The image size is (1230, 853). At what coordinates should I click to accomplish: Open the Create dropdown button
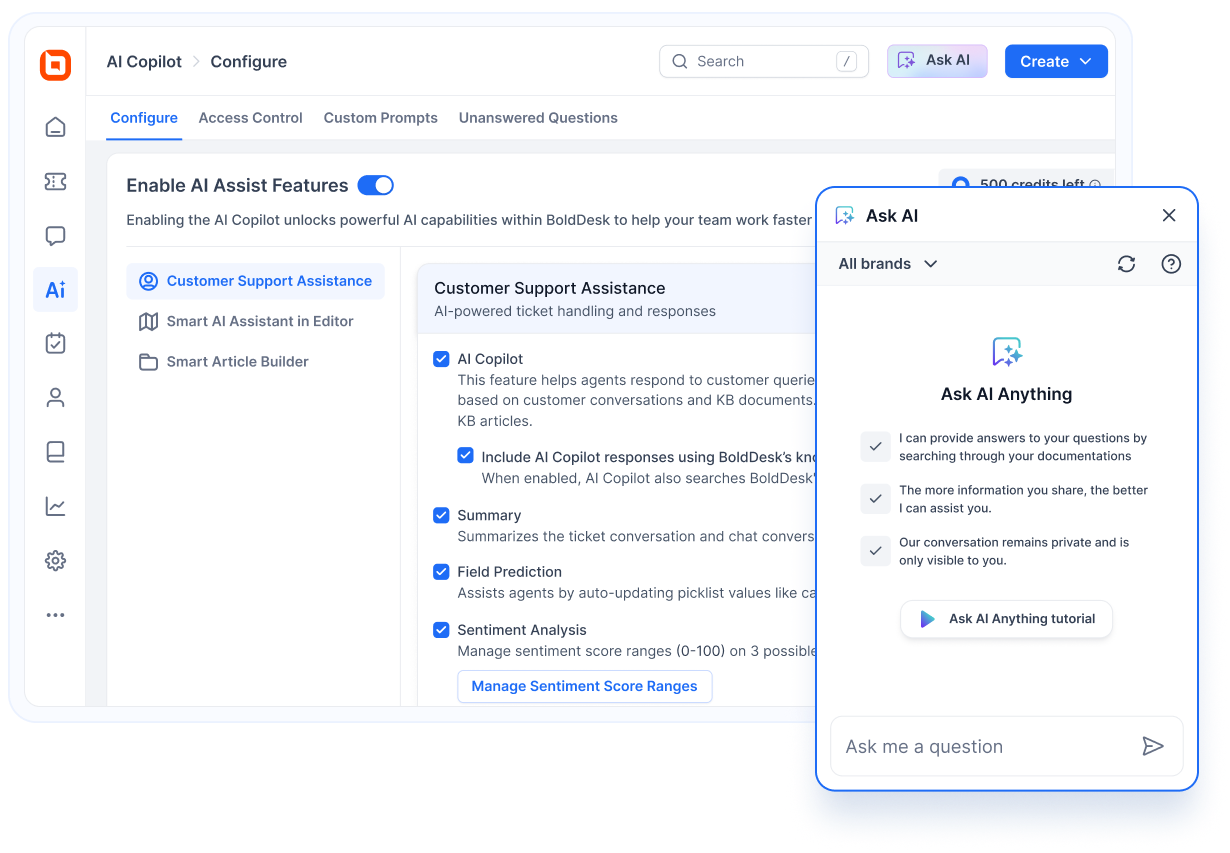pos(1056,61)
